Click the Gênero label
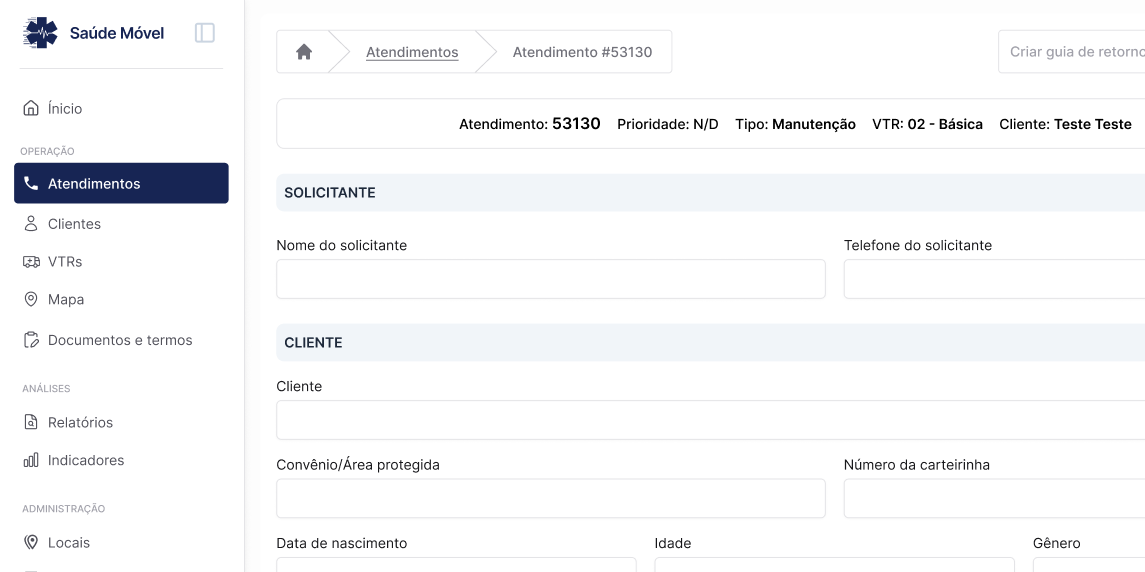 click(1057, 544)
